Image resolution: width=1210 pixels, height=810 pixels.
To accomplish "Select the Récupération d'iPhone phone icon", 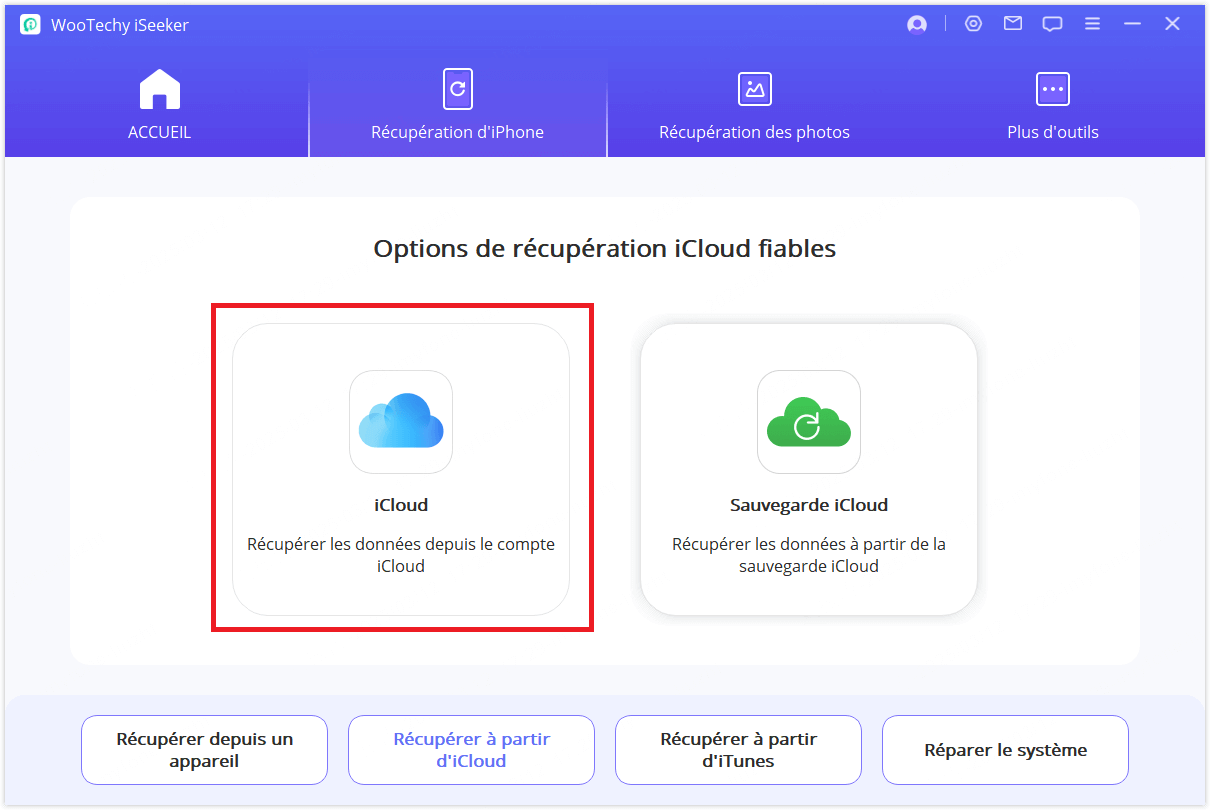I will (457, 89).
